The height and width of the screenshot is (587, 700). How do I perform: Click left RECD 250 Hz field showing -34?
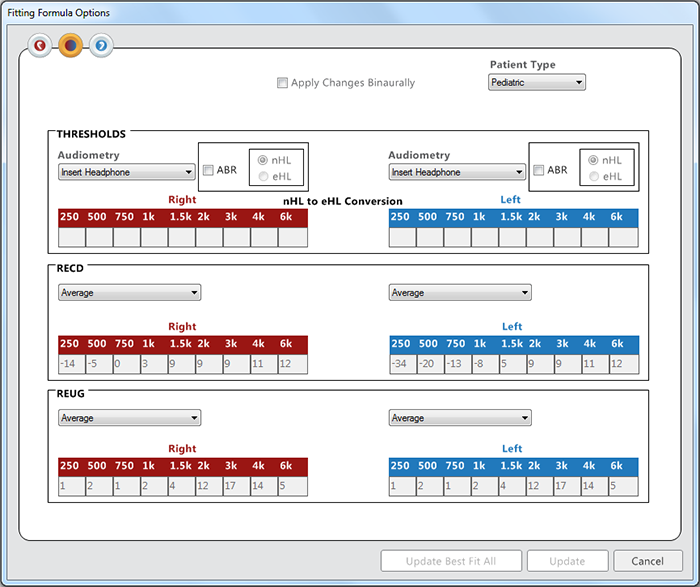(403, 364)
